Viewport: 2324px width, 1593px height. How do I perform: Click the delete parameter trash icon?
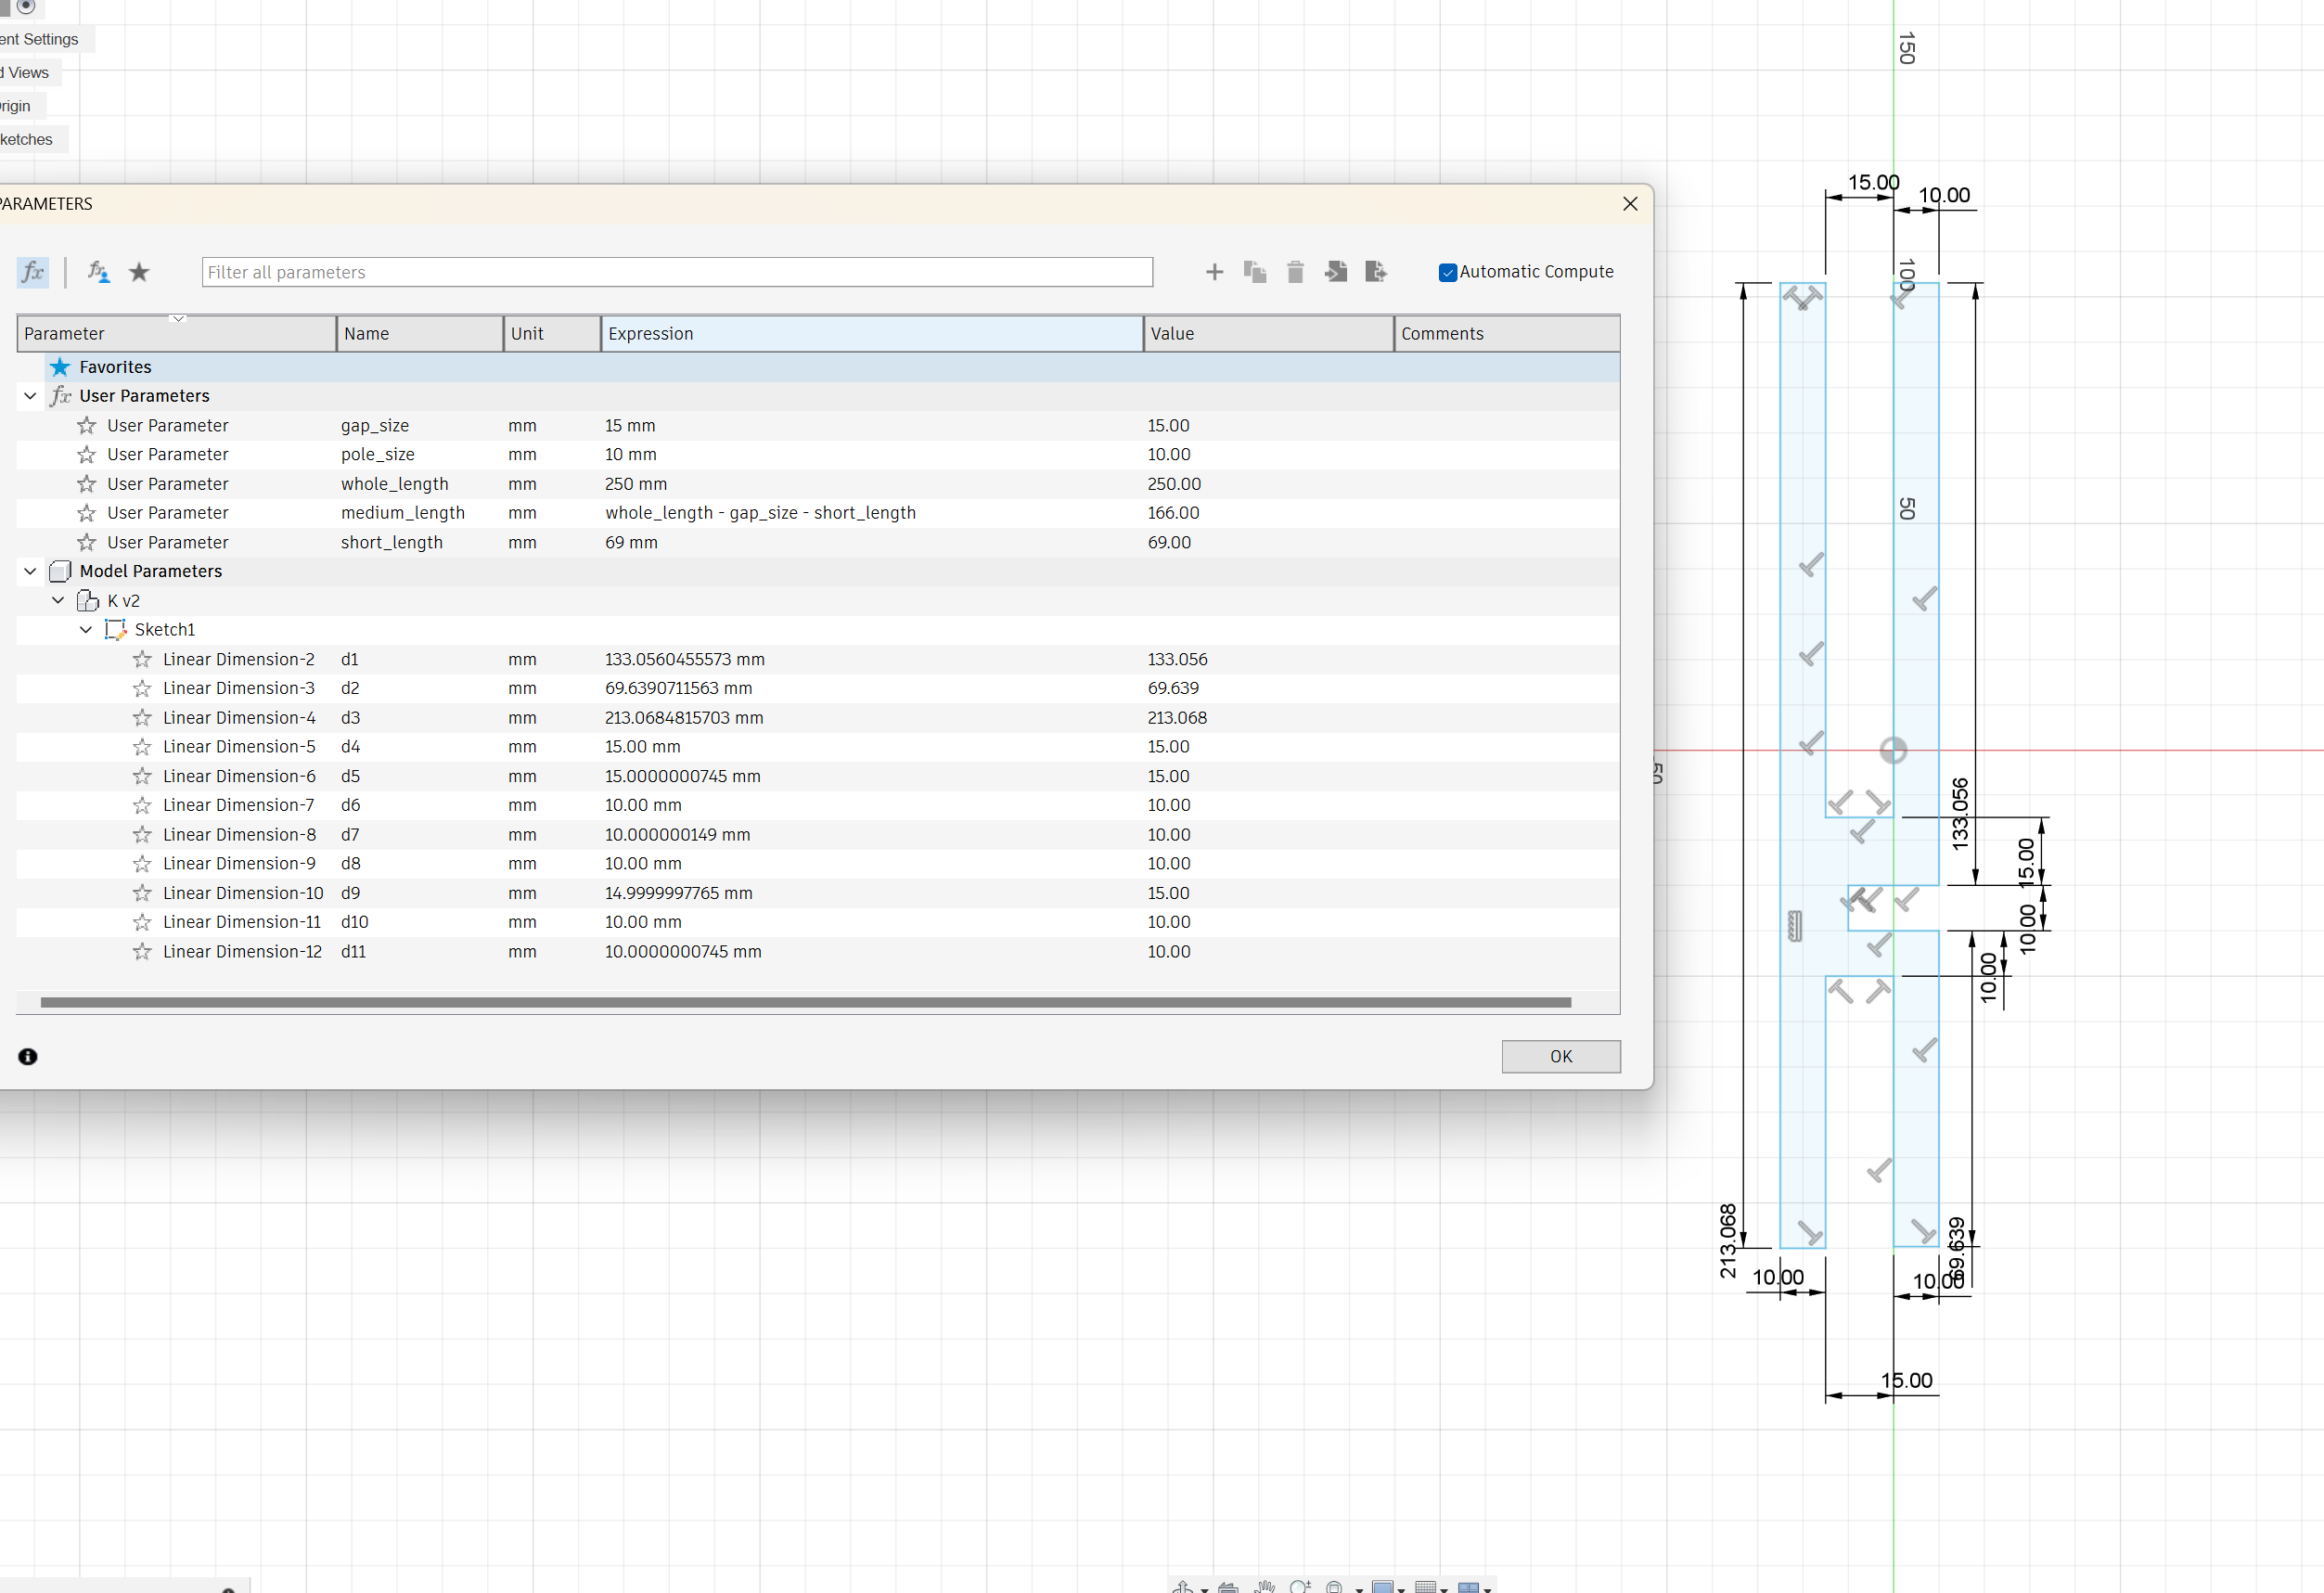tap(1295, 272)
